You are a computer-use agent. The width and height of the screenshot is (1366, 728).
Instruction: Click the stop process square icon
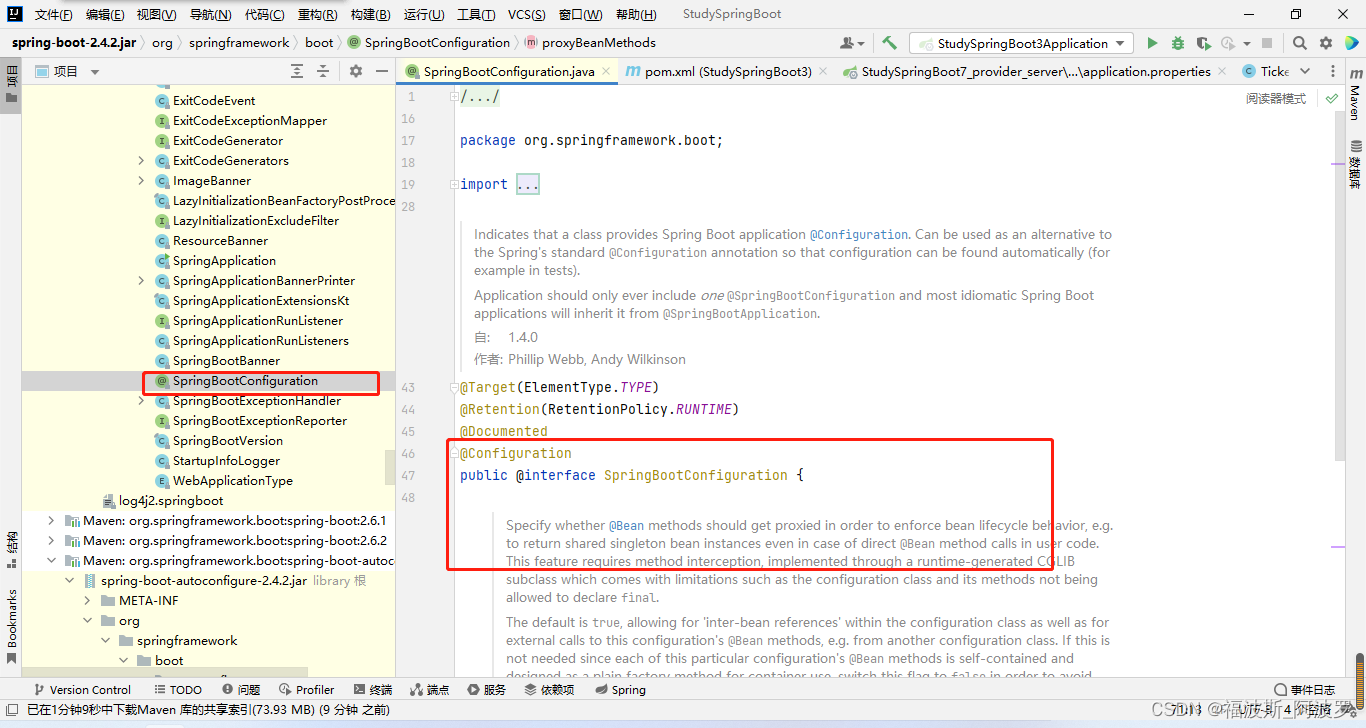(x=1267, y=43)
